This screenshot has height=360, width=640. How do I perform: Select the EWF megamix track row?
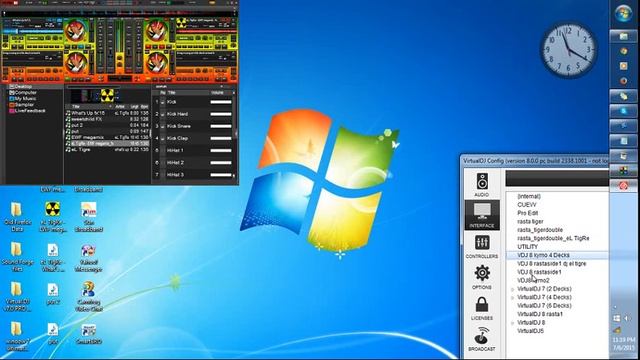click(x=108, y=138)
